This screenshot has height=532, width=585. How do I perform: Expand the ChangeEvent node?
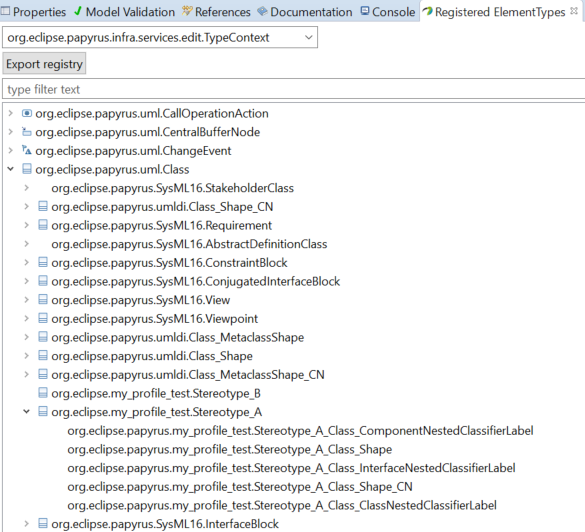tap(10, 150)
